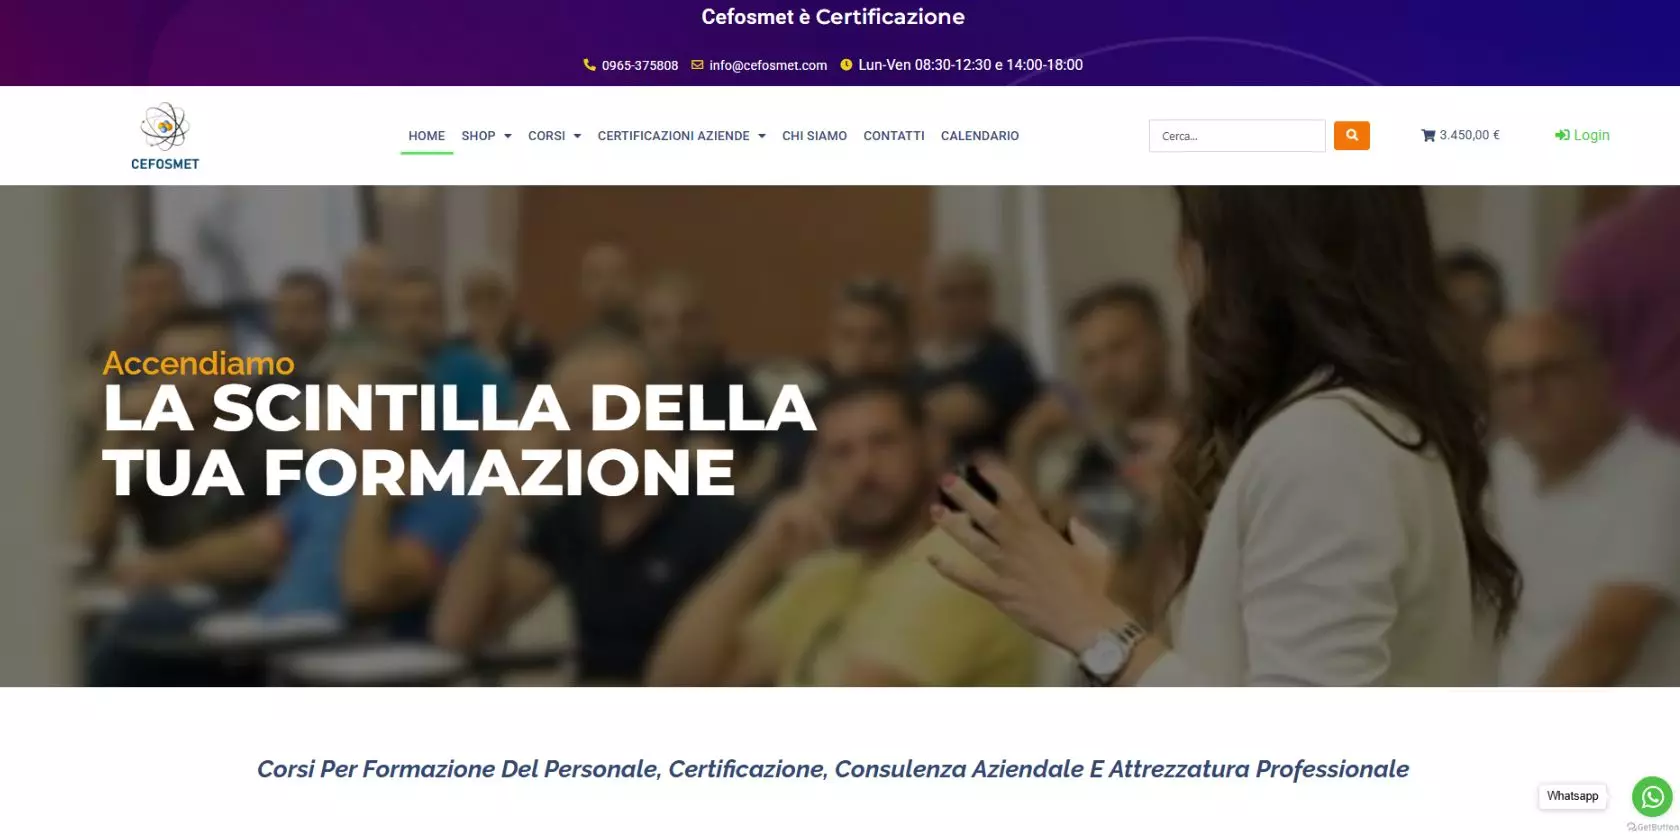Click the Login arrow icon

click(1562, 135)
